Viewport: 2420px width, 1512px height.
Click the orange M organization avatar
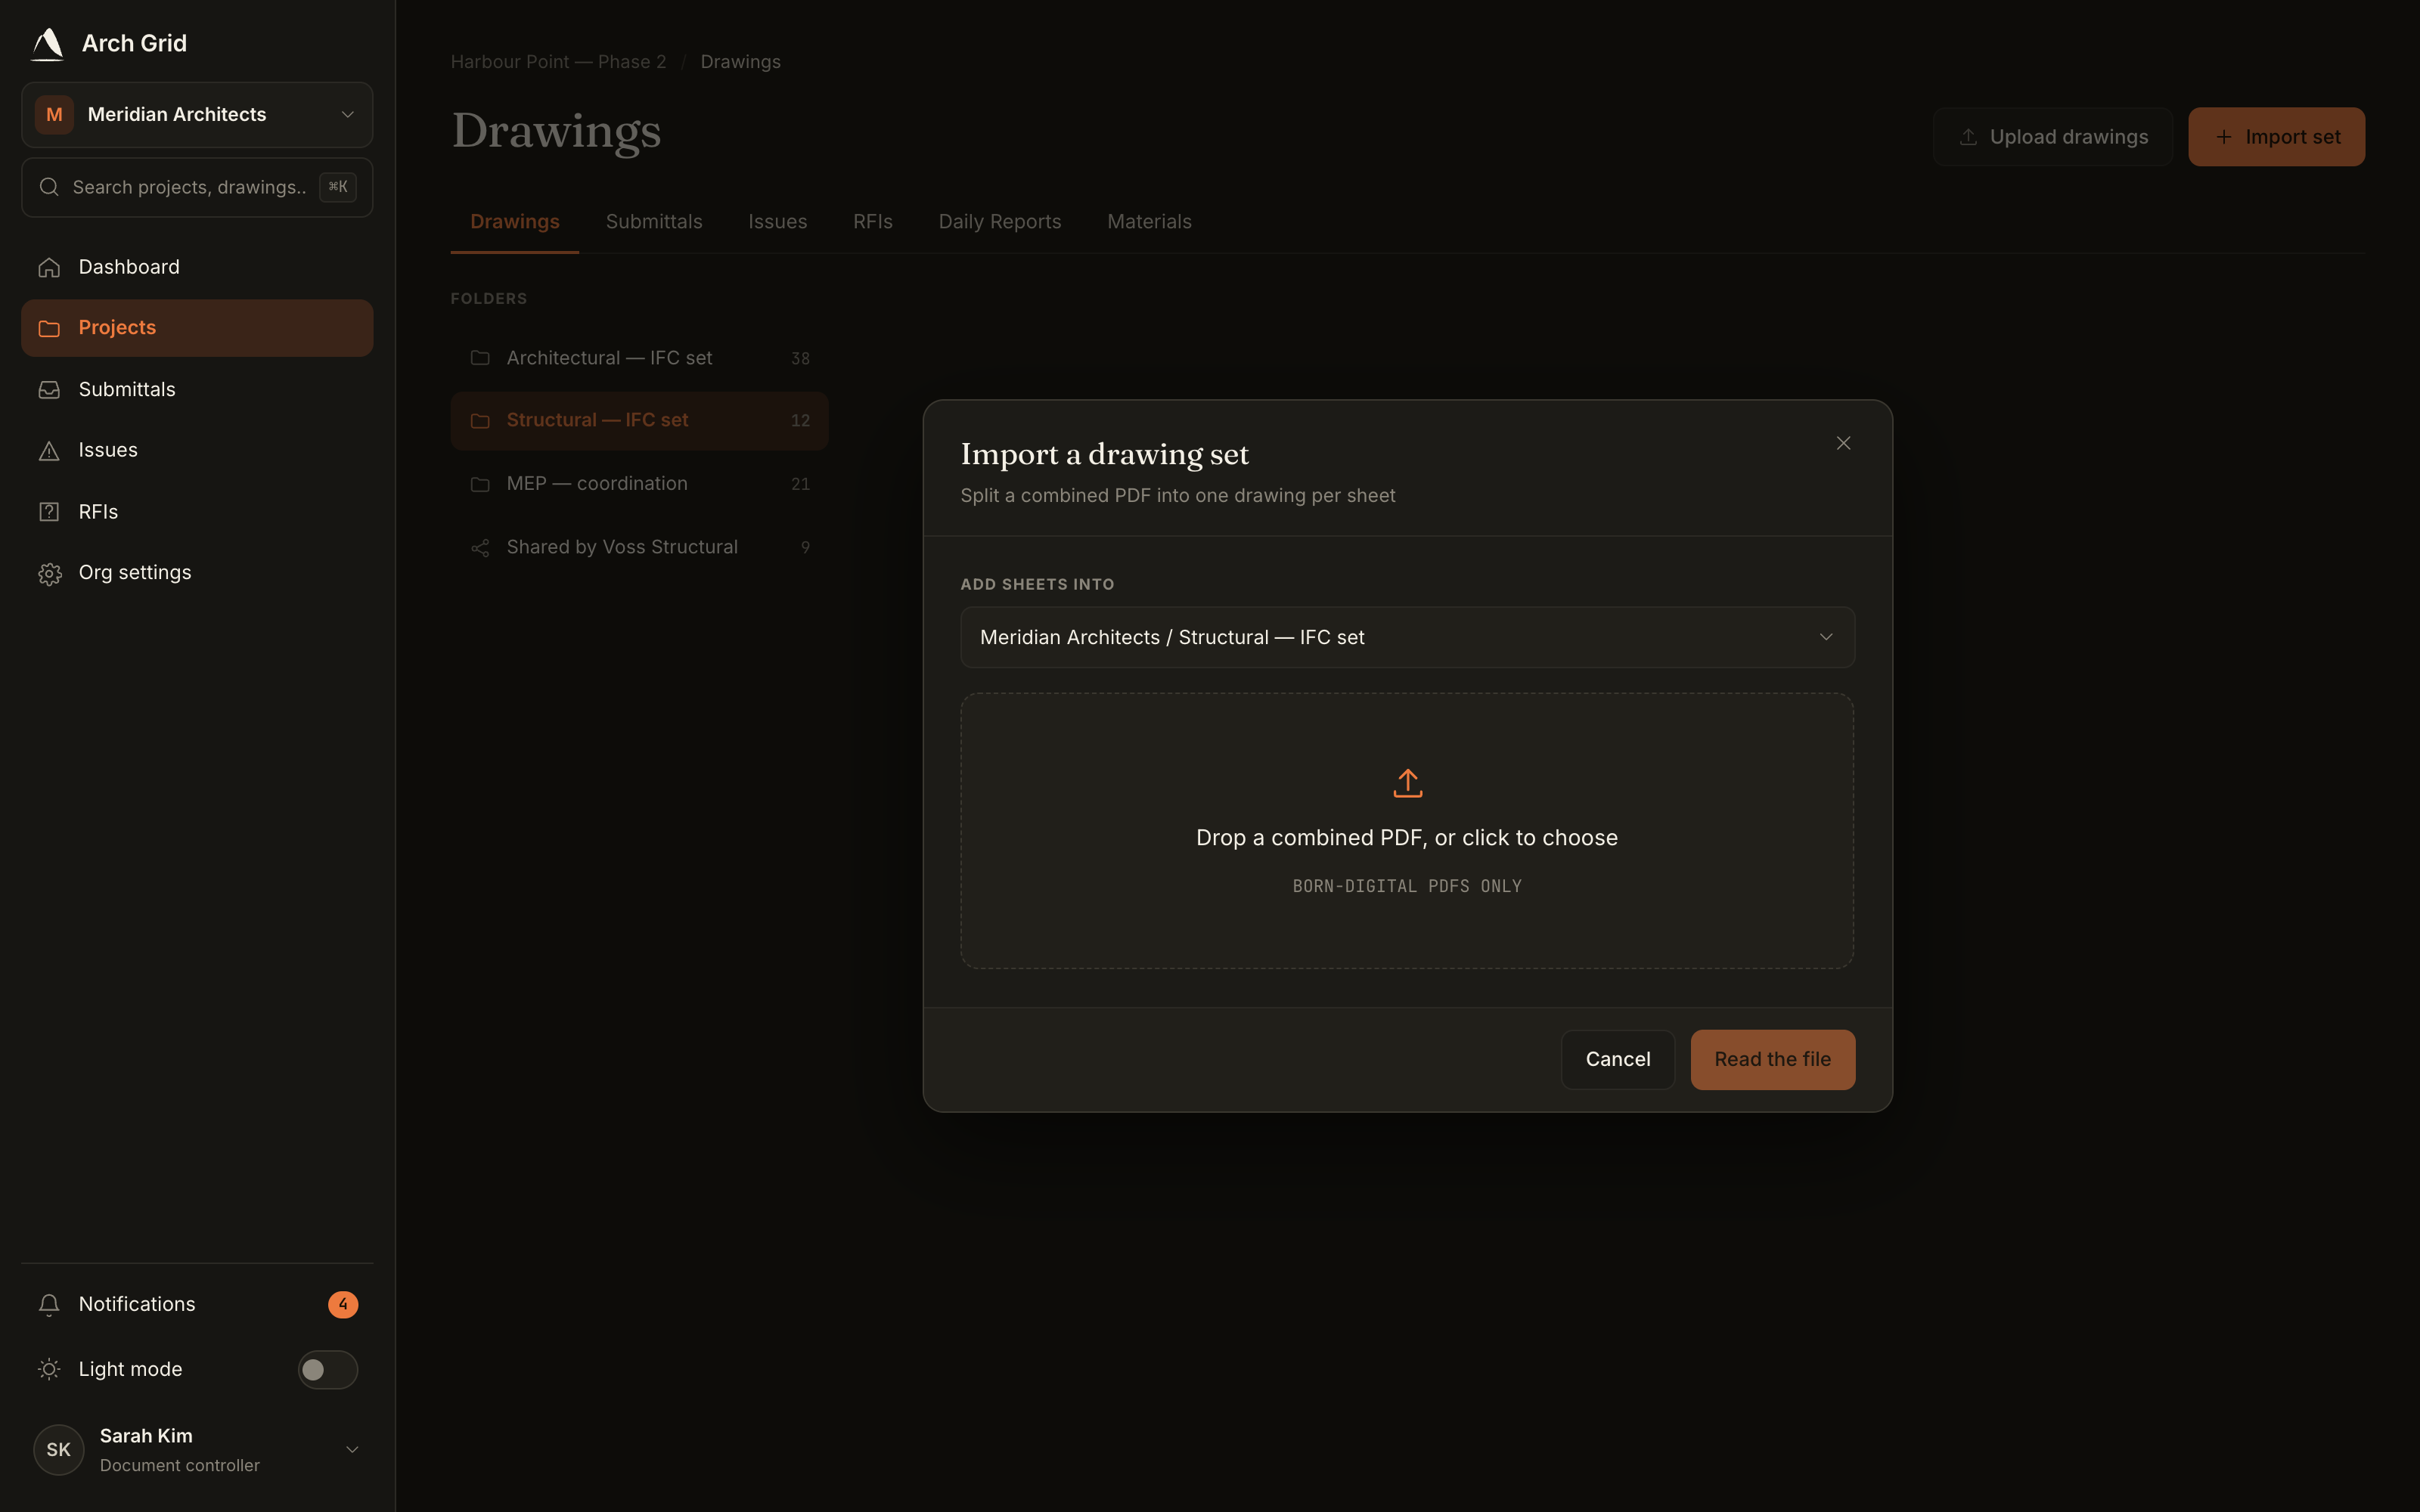[x=55, y=115]
